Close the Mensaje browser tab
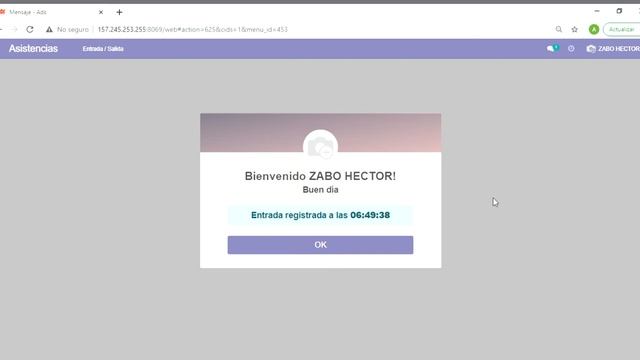Viewport: 640px width, 360px height. 101,12
